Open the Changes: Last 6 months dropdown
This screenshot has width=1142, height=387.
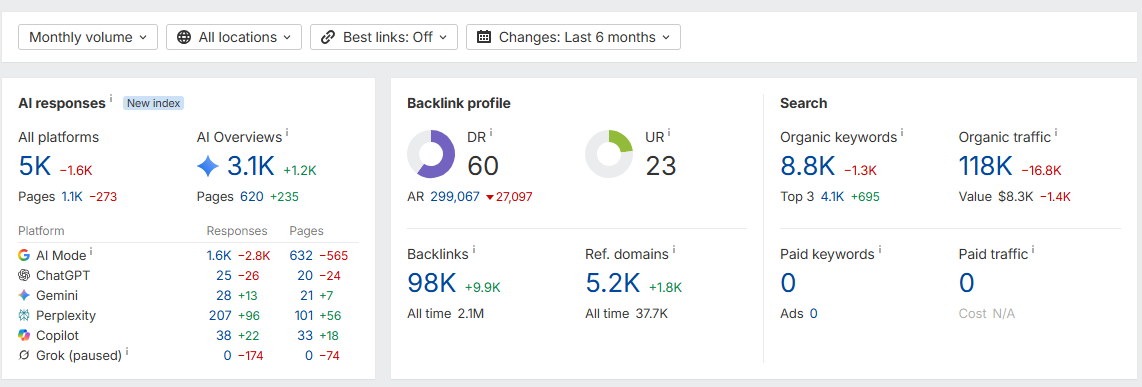pos(573,37)
